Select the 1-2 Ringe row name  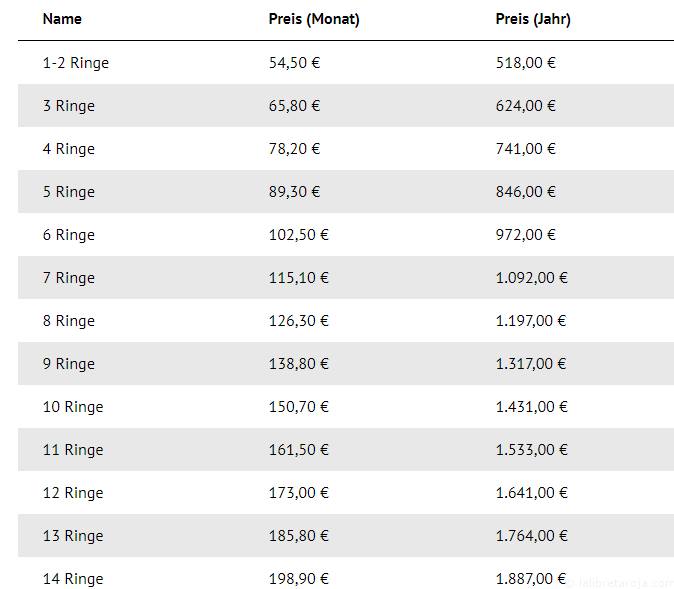pyautogui.click(x=76, y=63)
